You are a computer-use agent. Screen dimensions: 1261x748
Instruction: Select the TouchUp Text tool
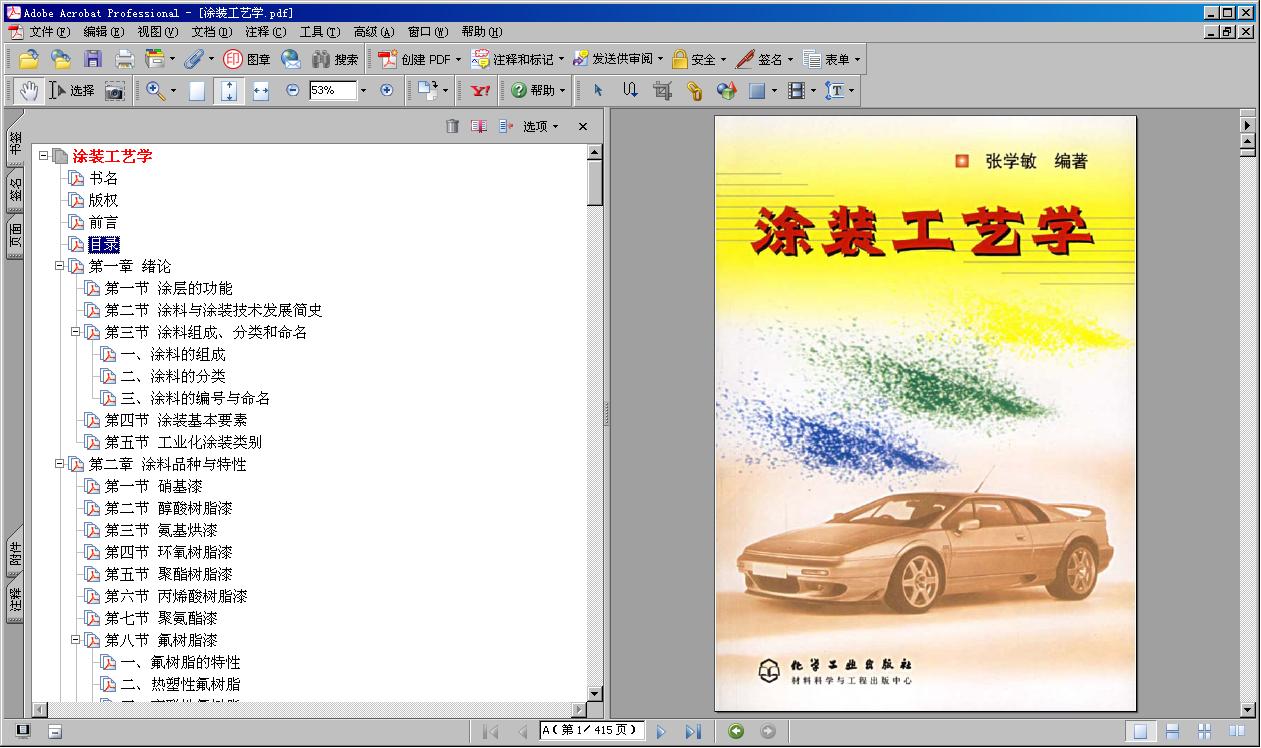coord(834,90)
